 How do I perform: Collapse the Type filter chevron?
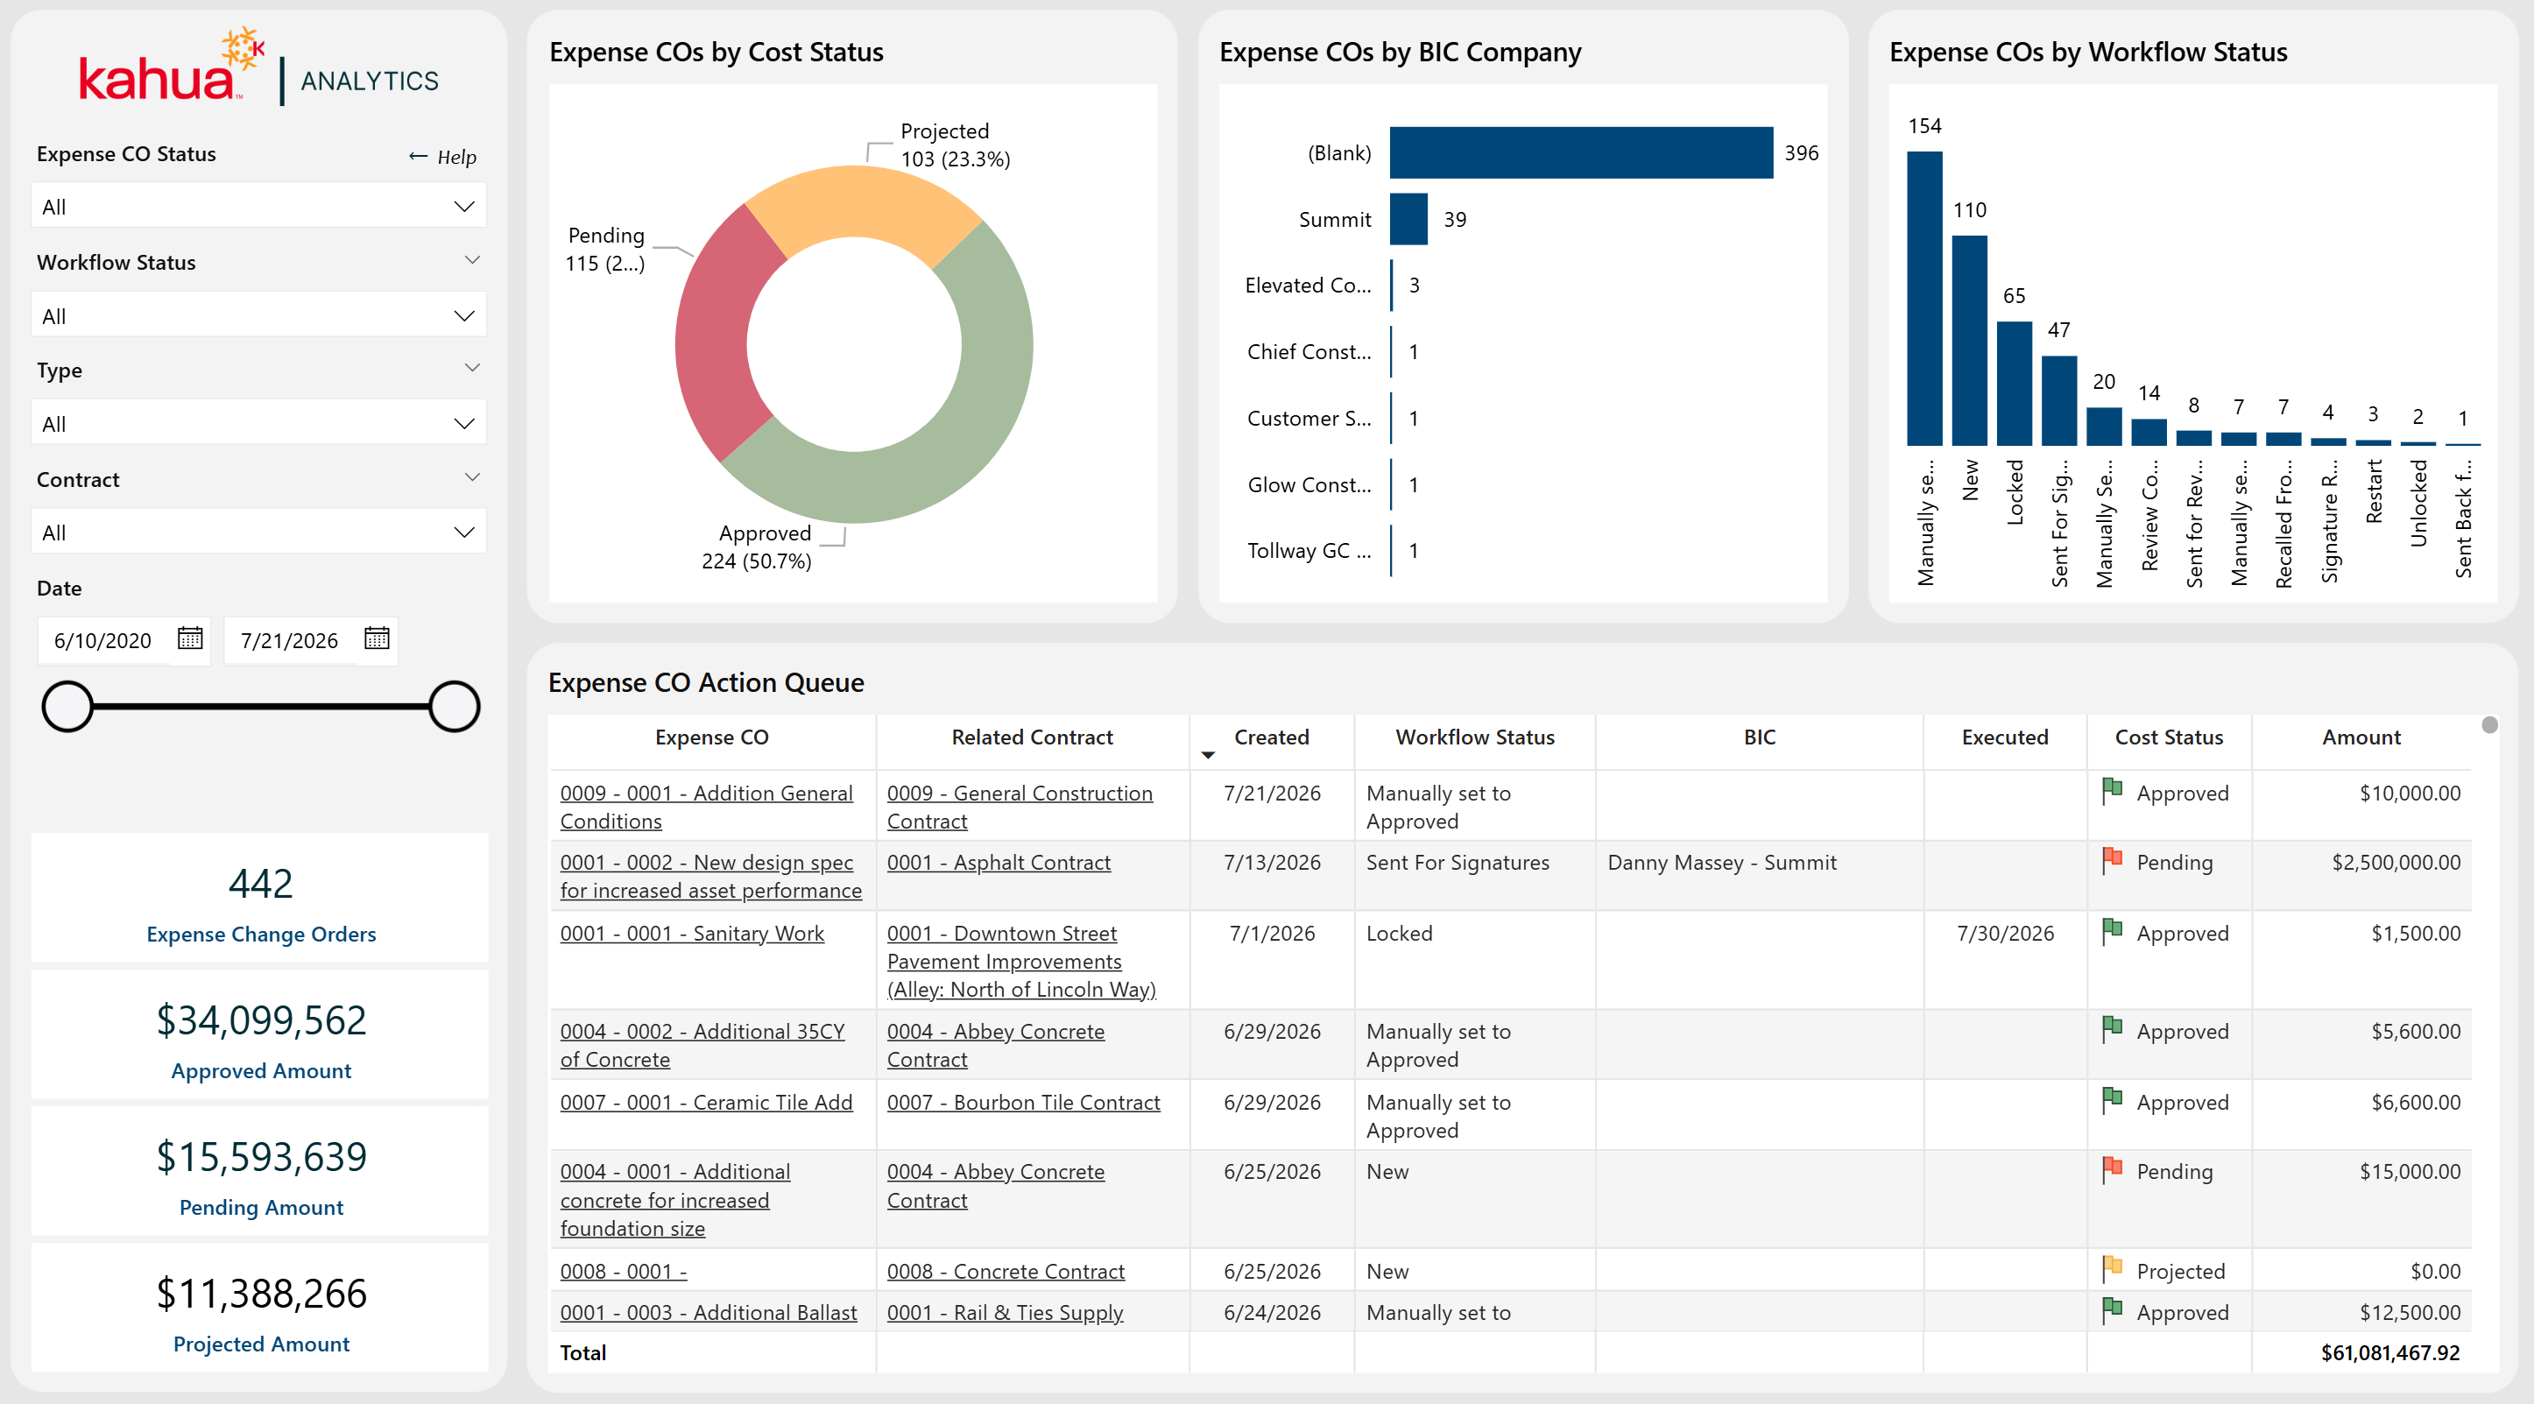click(472, 369)
